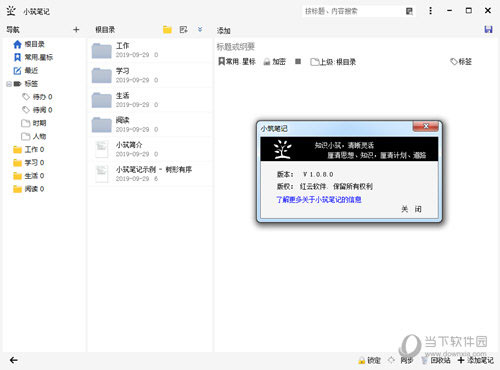Click the 关闭 button in about dialog
500x370 pixels.
point(411,209)
